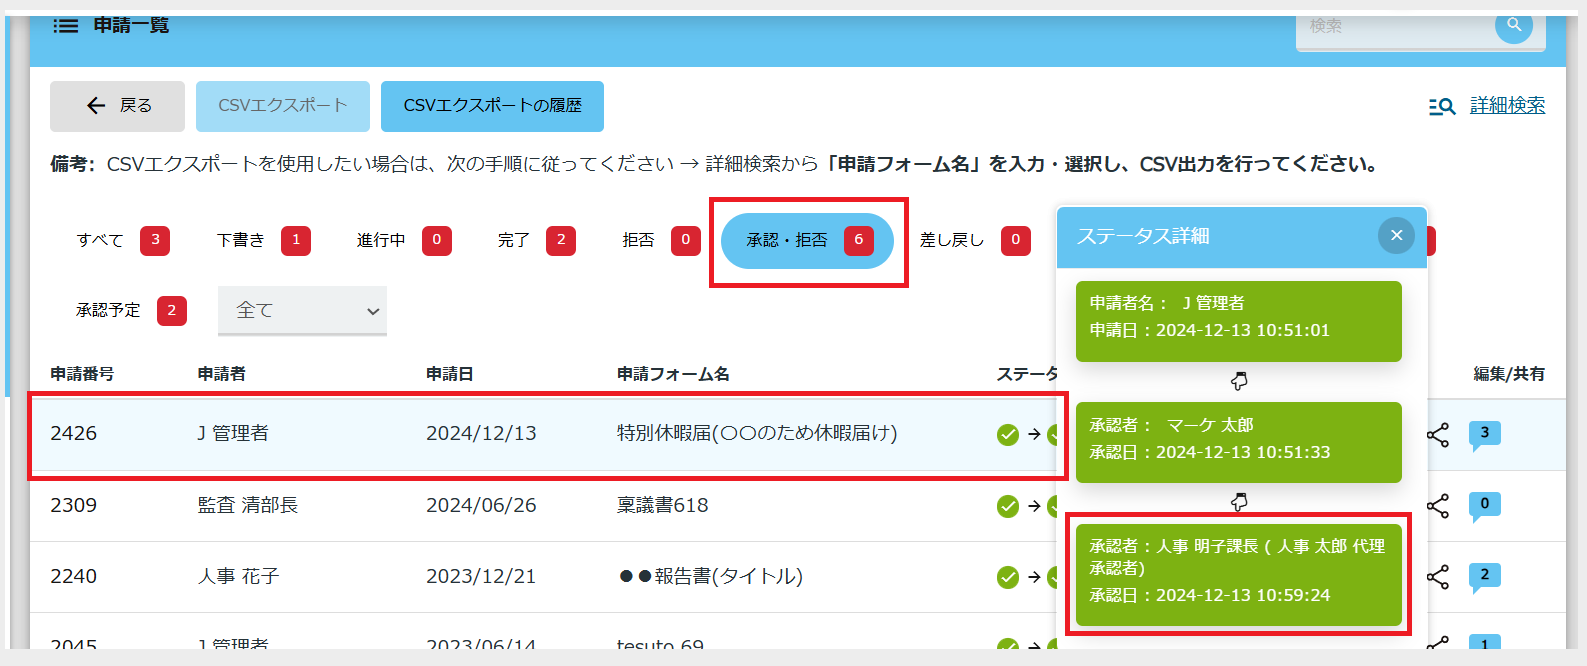Open comment bubble showing 3 on row 2426
This screenshot has width=1587, height=666.
(1484, 434)
